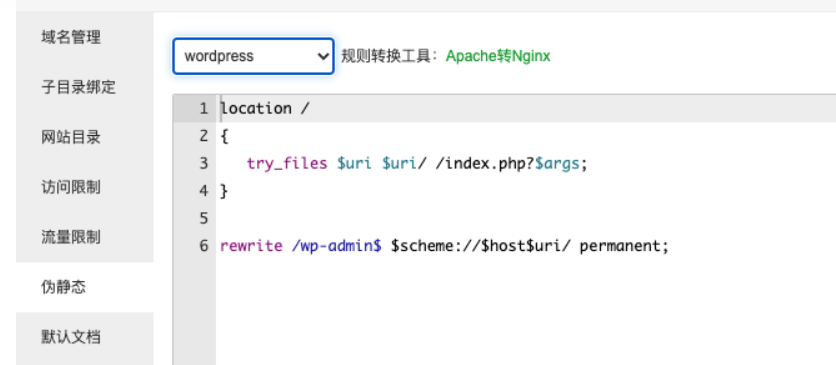Click the 'location /' code line

click(x=265, y=109)
